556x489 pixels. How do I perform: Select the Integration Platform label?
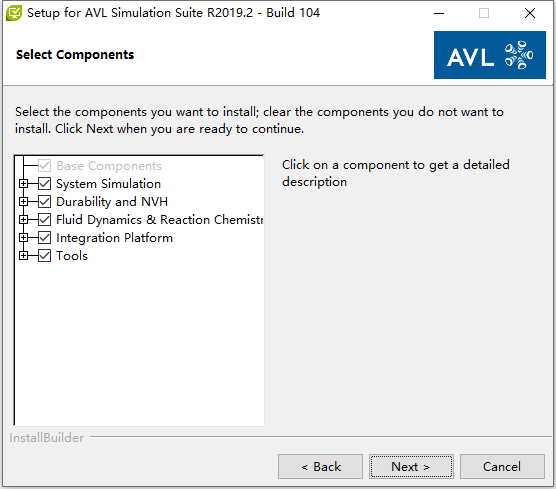[x=115, y=238]
